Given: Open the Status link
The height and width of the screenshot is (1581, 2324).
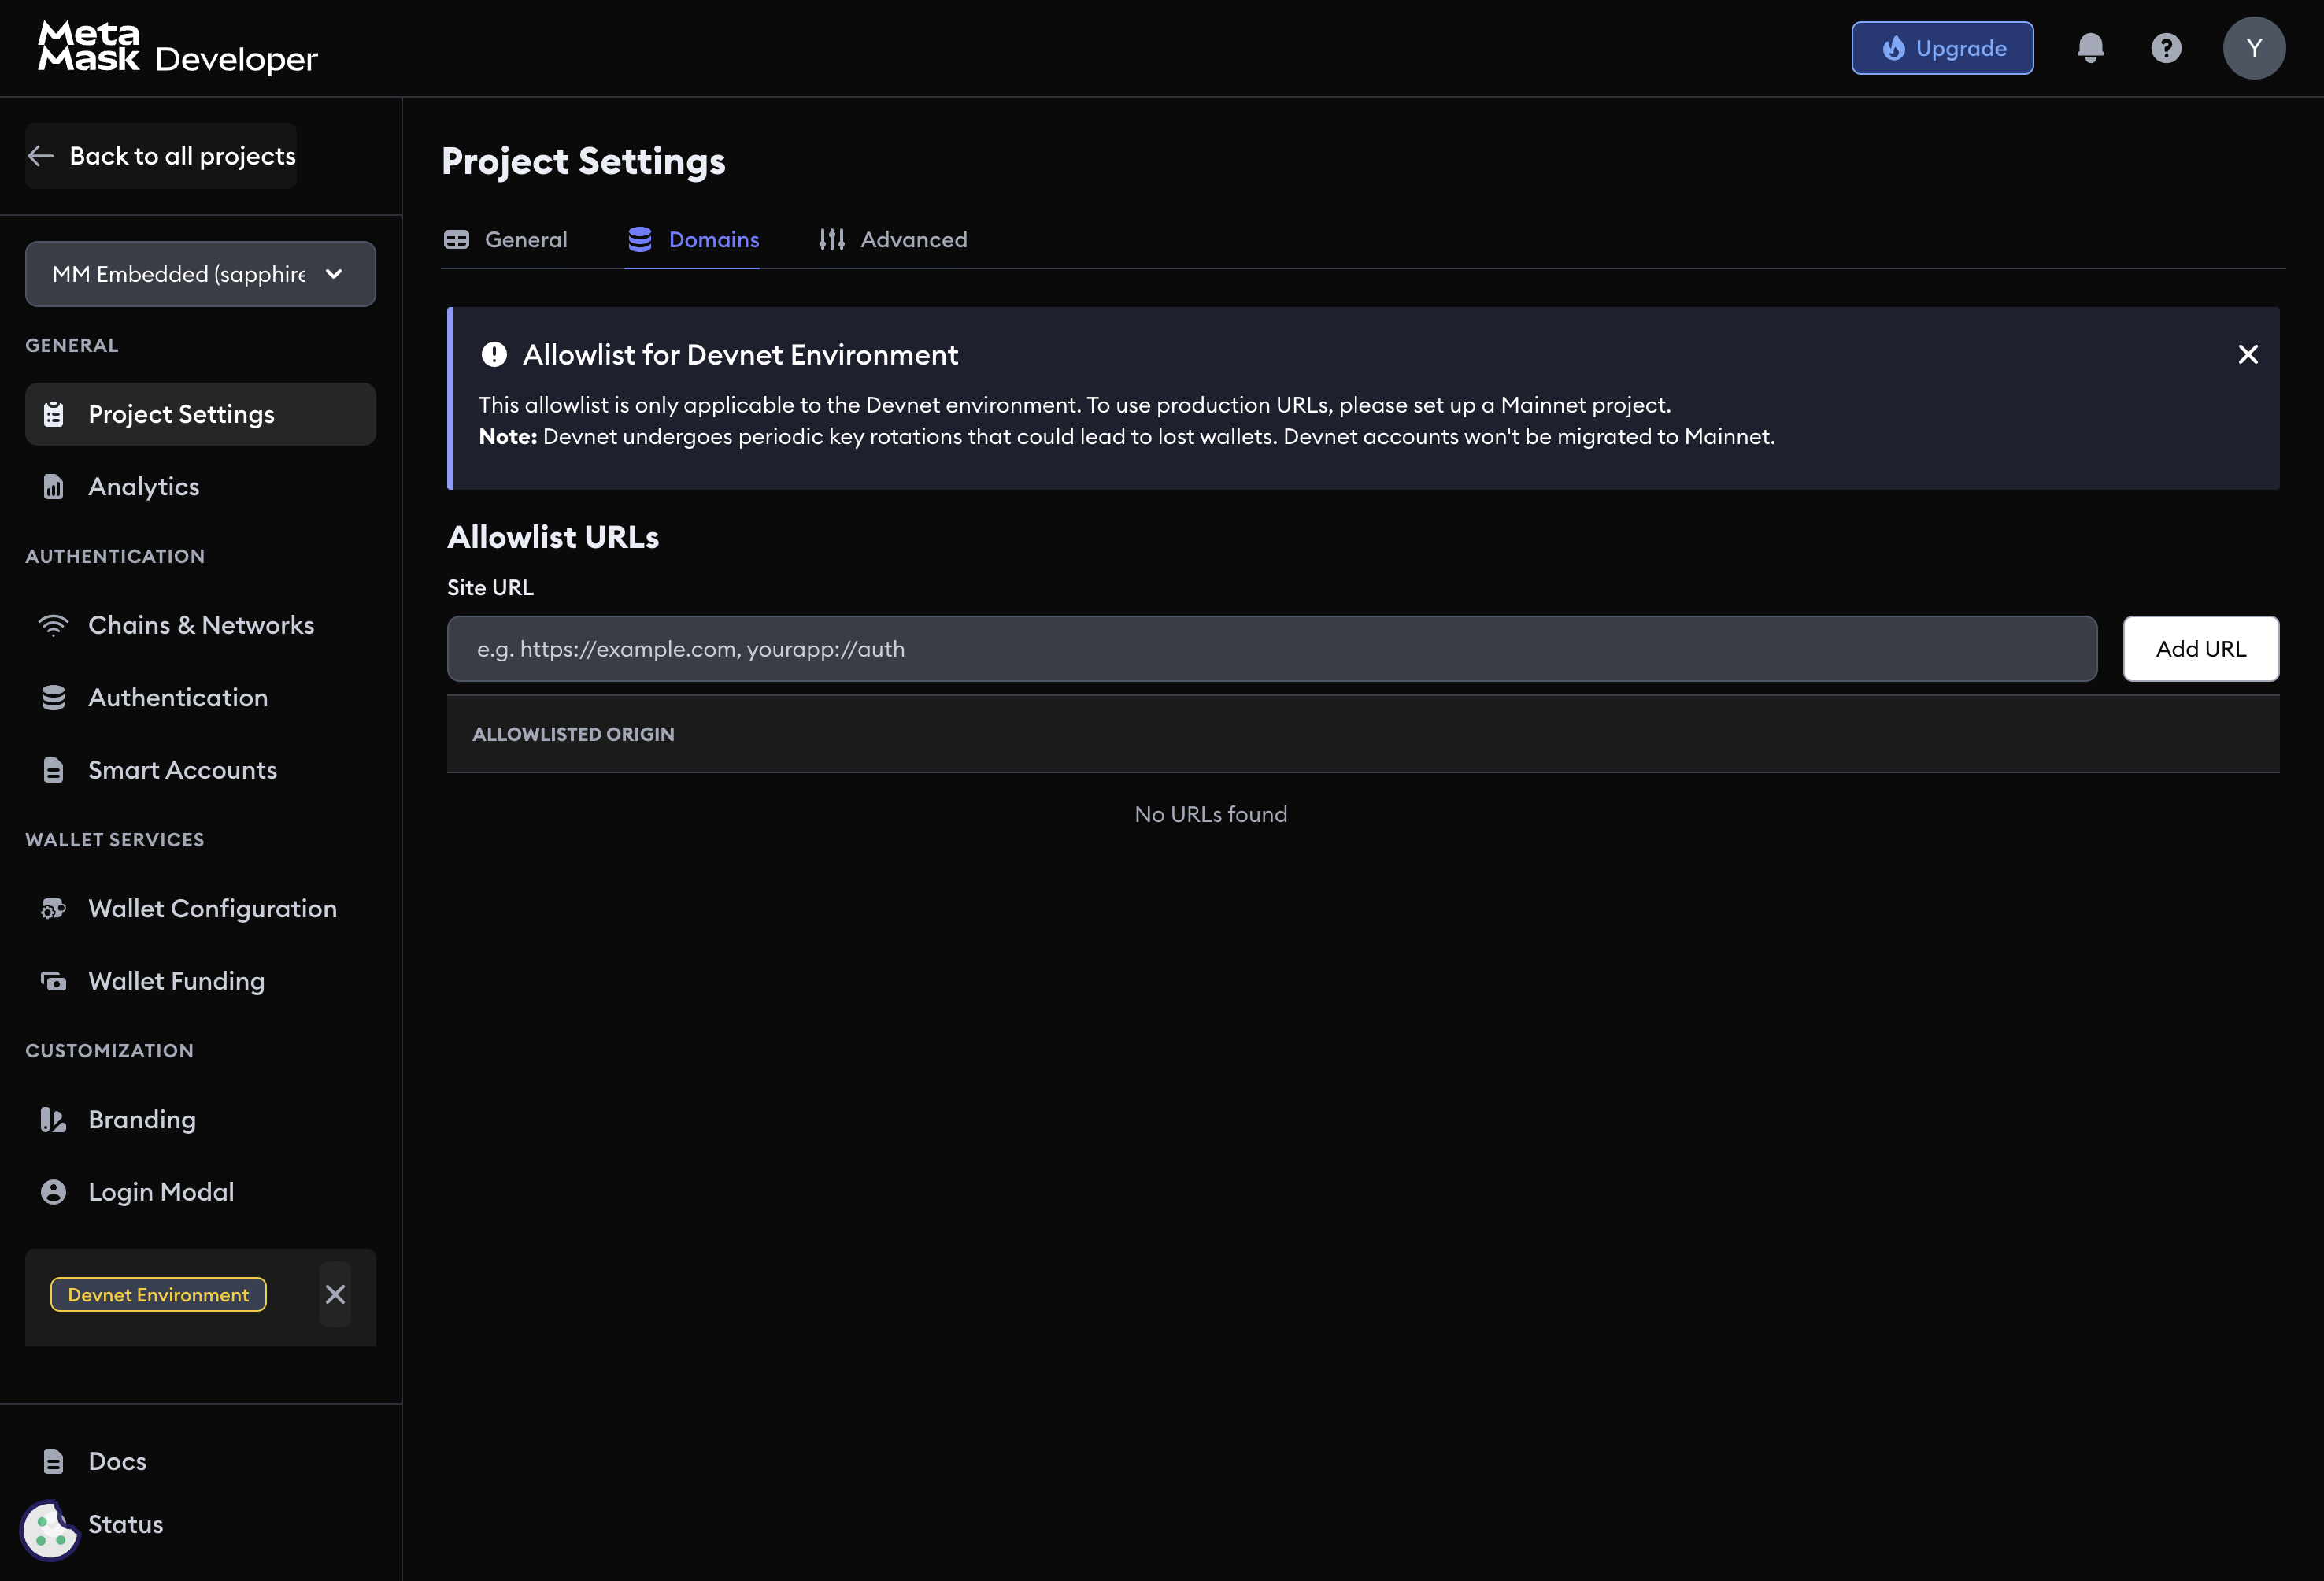Looking at the screenshot, I should (125, 1524).
